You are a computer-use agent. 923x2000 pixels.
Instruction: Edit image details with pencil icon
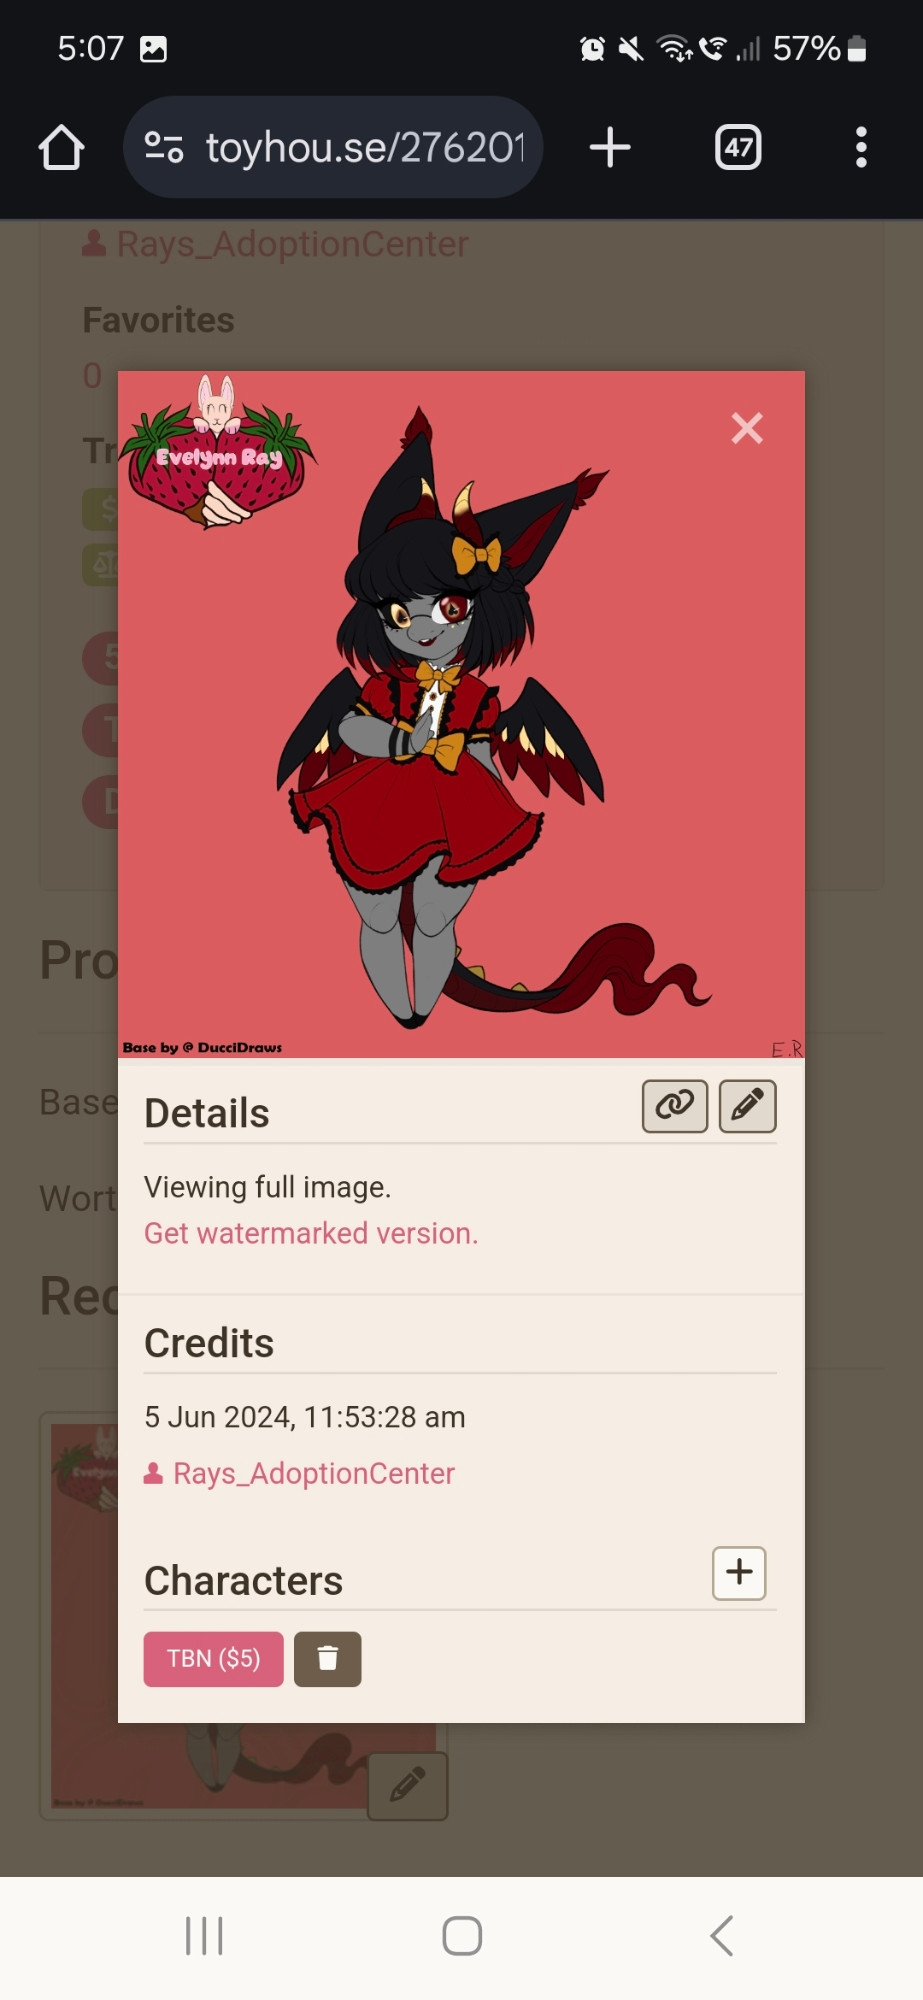[748, 1106]
